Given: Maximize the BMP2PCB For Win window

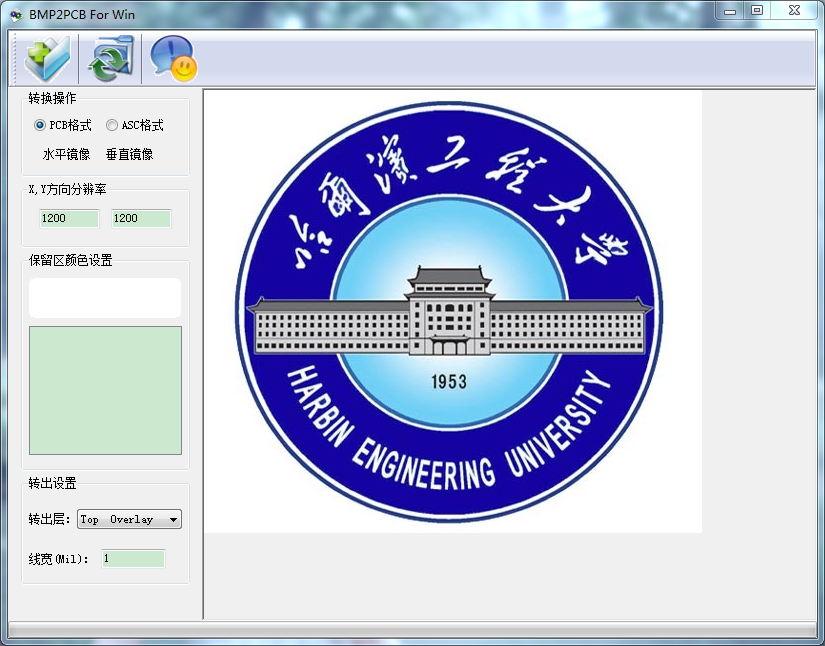Looking at the screenshot, I should click(x=757, y=11).
